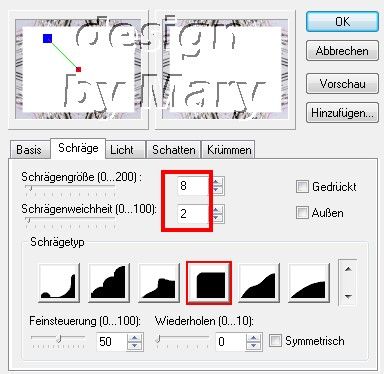Click the red light target handle in preview

pyautogui.click(x=79, y=69)
